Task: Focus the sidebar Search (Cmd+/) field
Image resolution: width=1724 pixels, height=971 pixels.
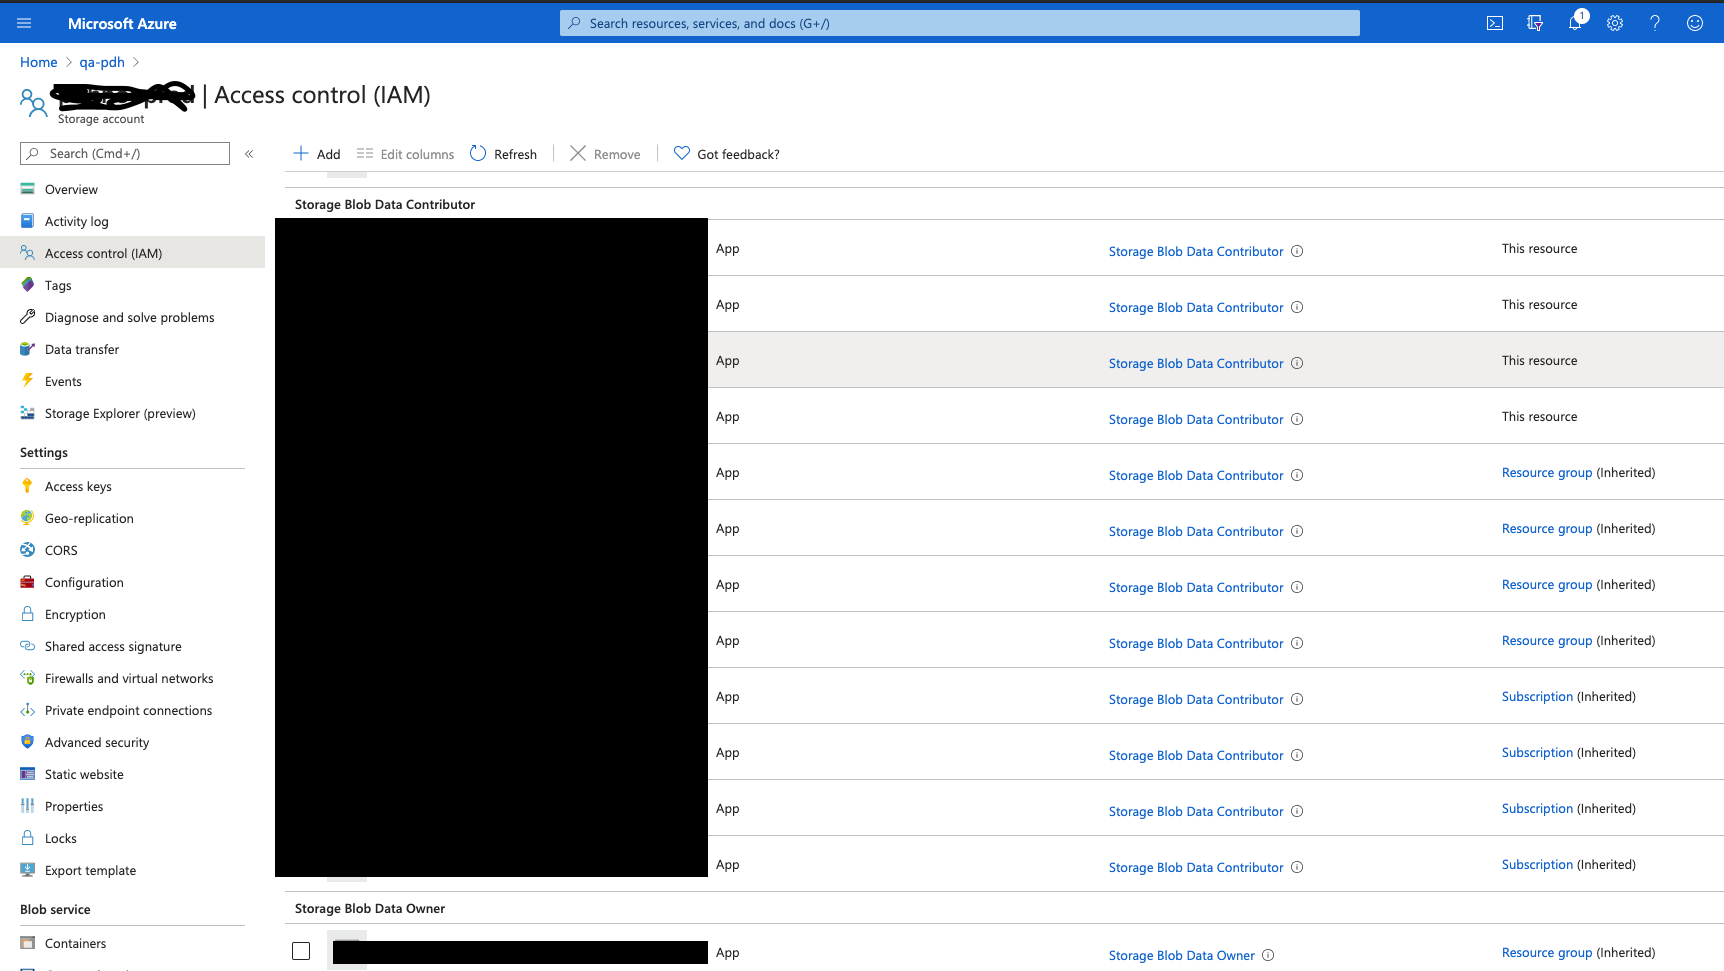Action: (125, 153)
